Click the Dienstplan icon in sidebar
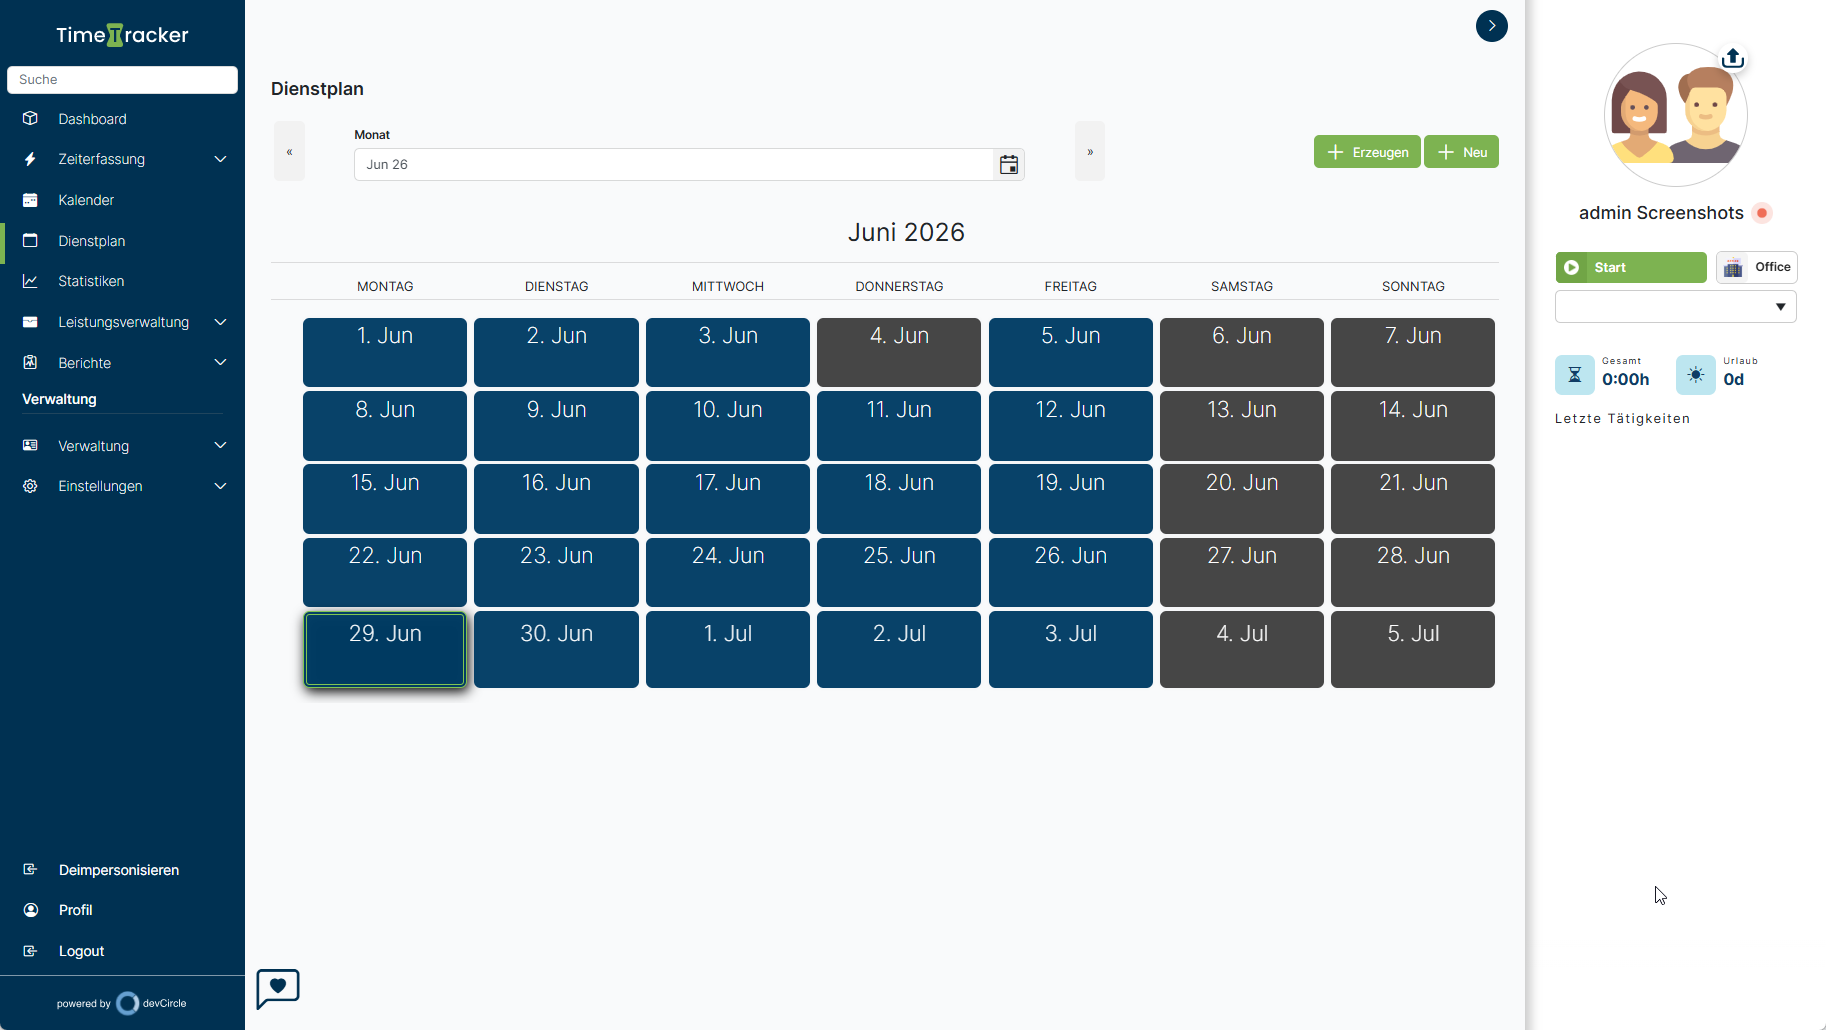1826x1030 pixels. coord(30,240)
